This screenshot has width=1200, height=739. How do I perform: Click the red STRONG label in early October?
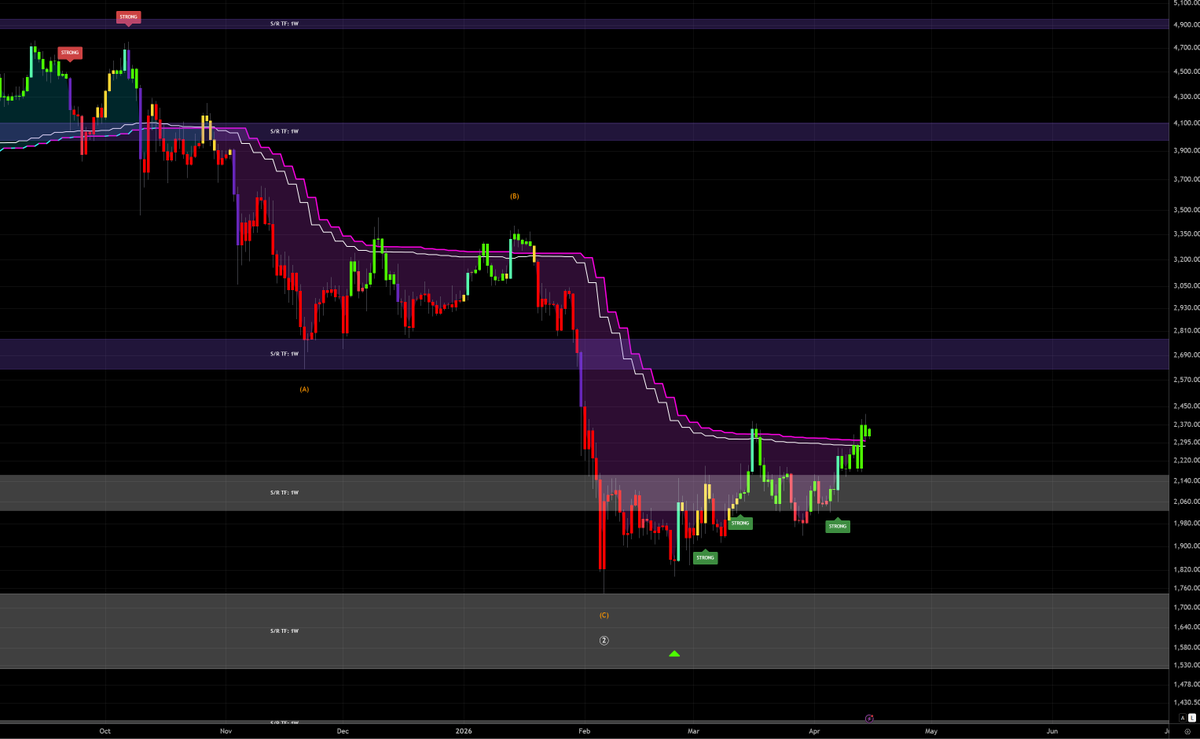tap(69, 53)
